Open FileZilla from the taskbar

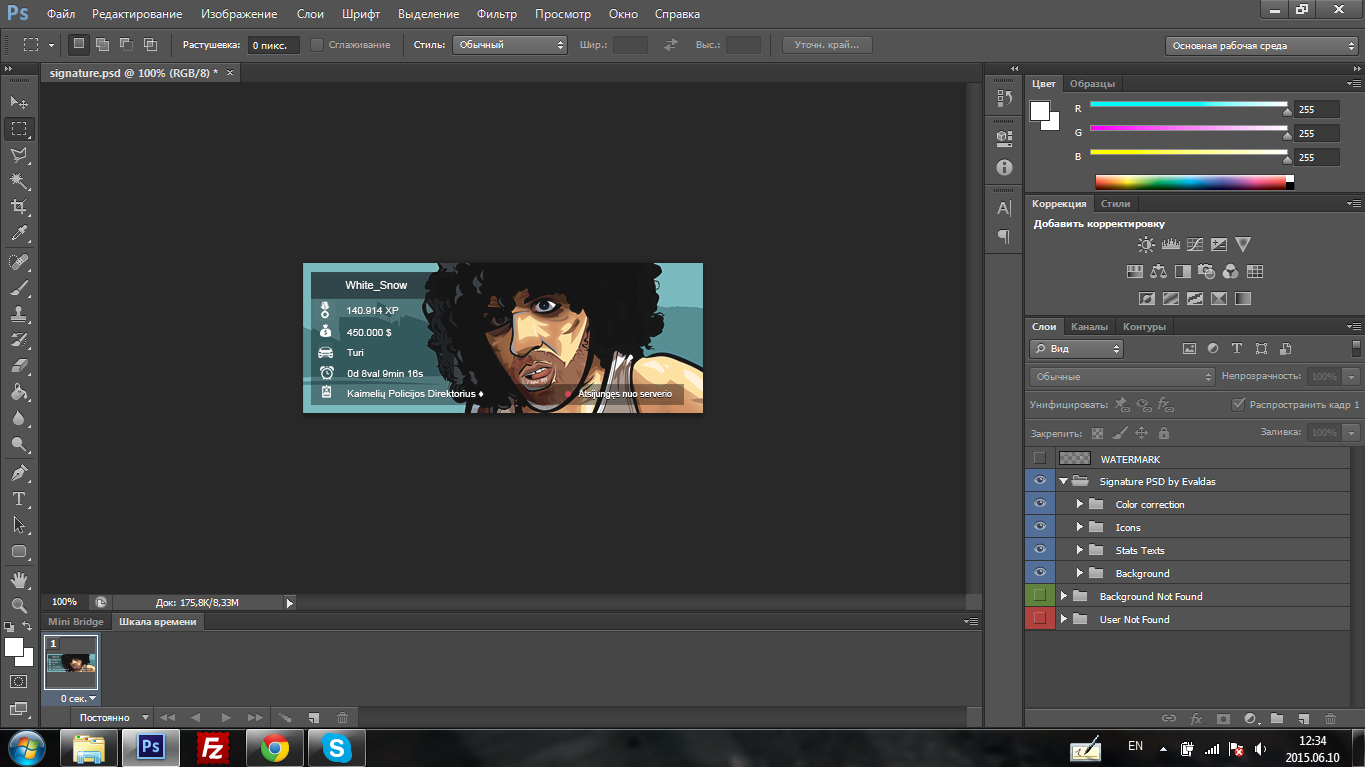211,747
